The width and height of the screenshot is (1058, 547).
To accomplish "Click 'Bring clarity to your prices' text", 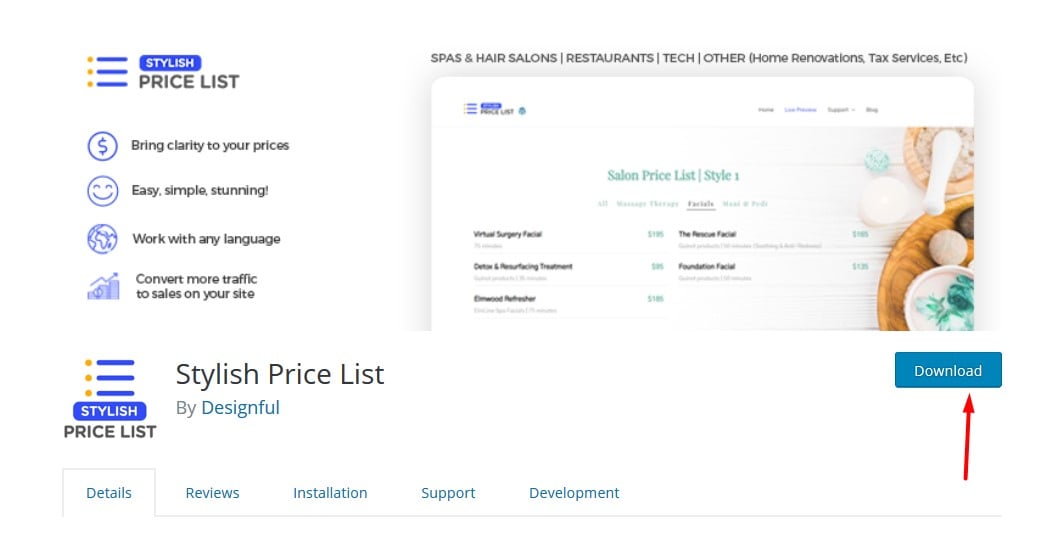I will (210, 146).
